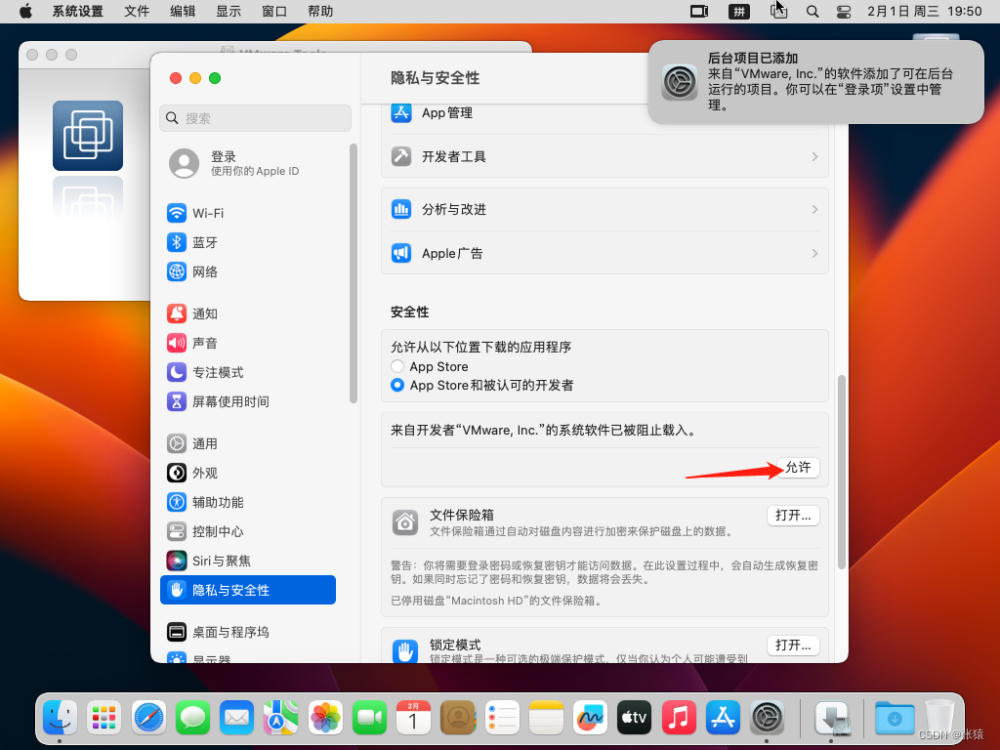Open the 显示 menu
Image resolution: width=1000 pixels, height=750 pixels.
228,11
